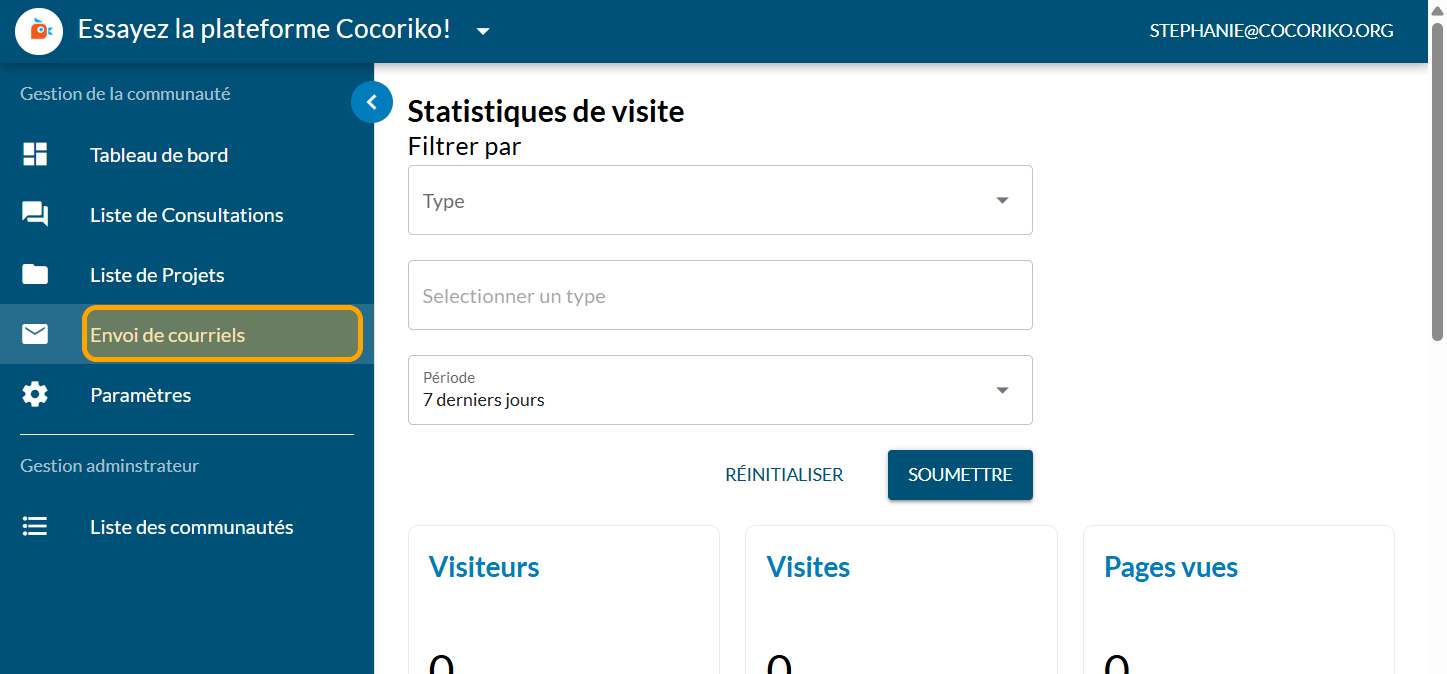This screenshot has height=674, width=1447.
Task: Click the RÉINITIALISER button
Action: [784, 475]
